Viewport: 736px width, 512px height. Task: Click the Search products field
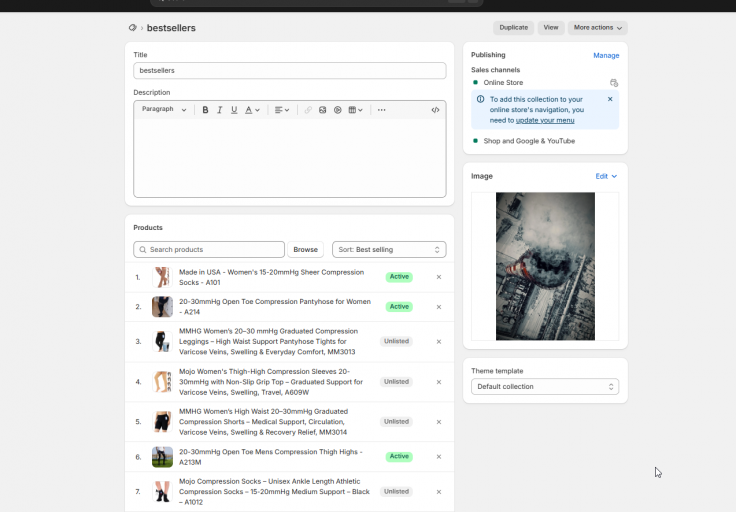[209, 250]
